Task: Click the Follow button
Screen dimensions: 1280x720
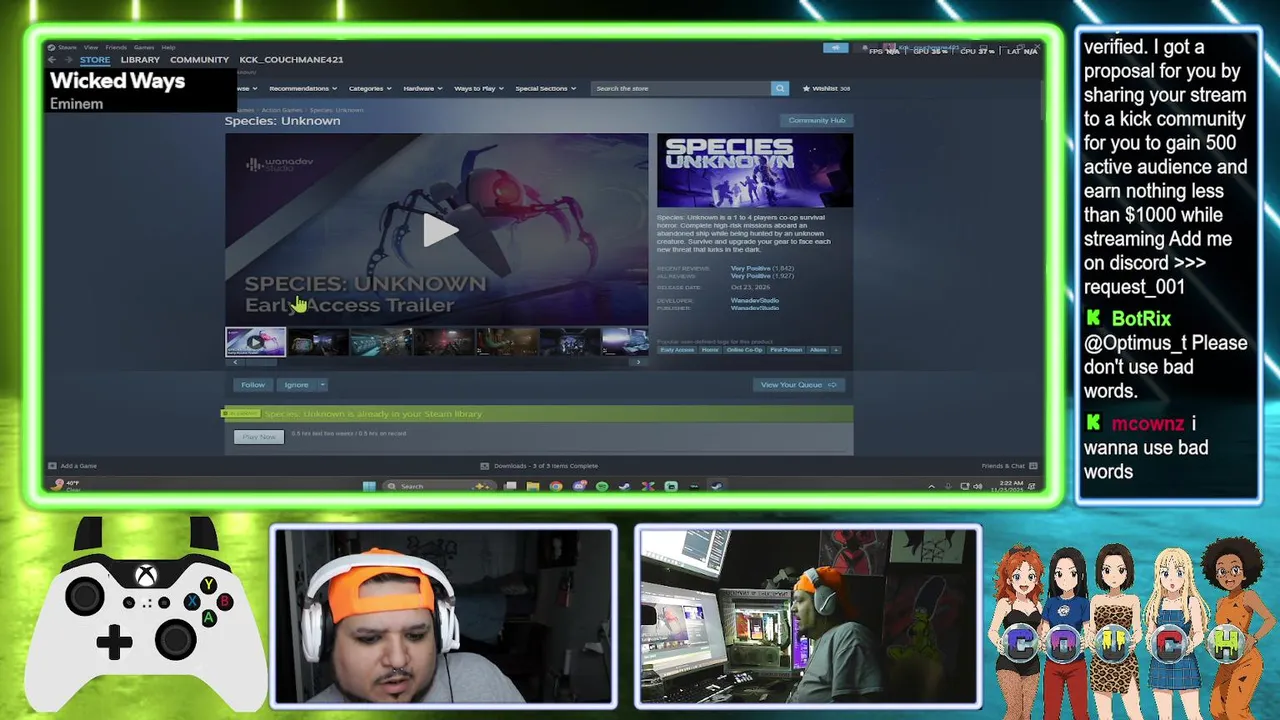Action: pyautogui.click(x=252, y=385)
